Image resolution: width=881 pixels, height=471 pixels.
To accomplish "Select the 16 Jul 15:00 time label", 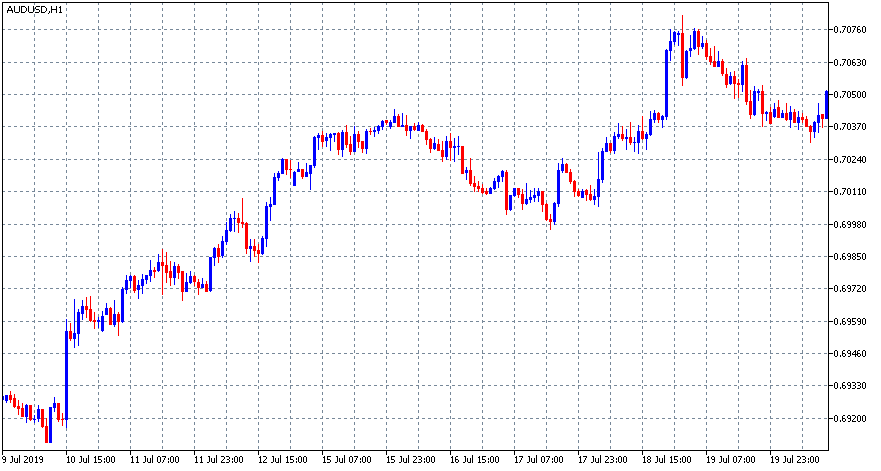I will click(x=475, y=460).
